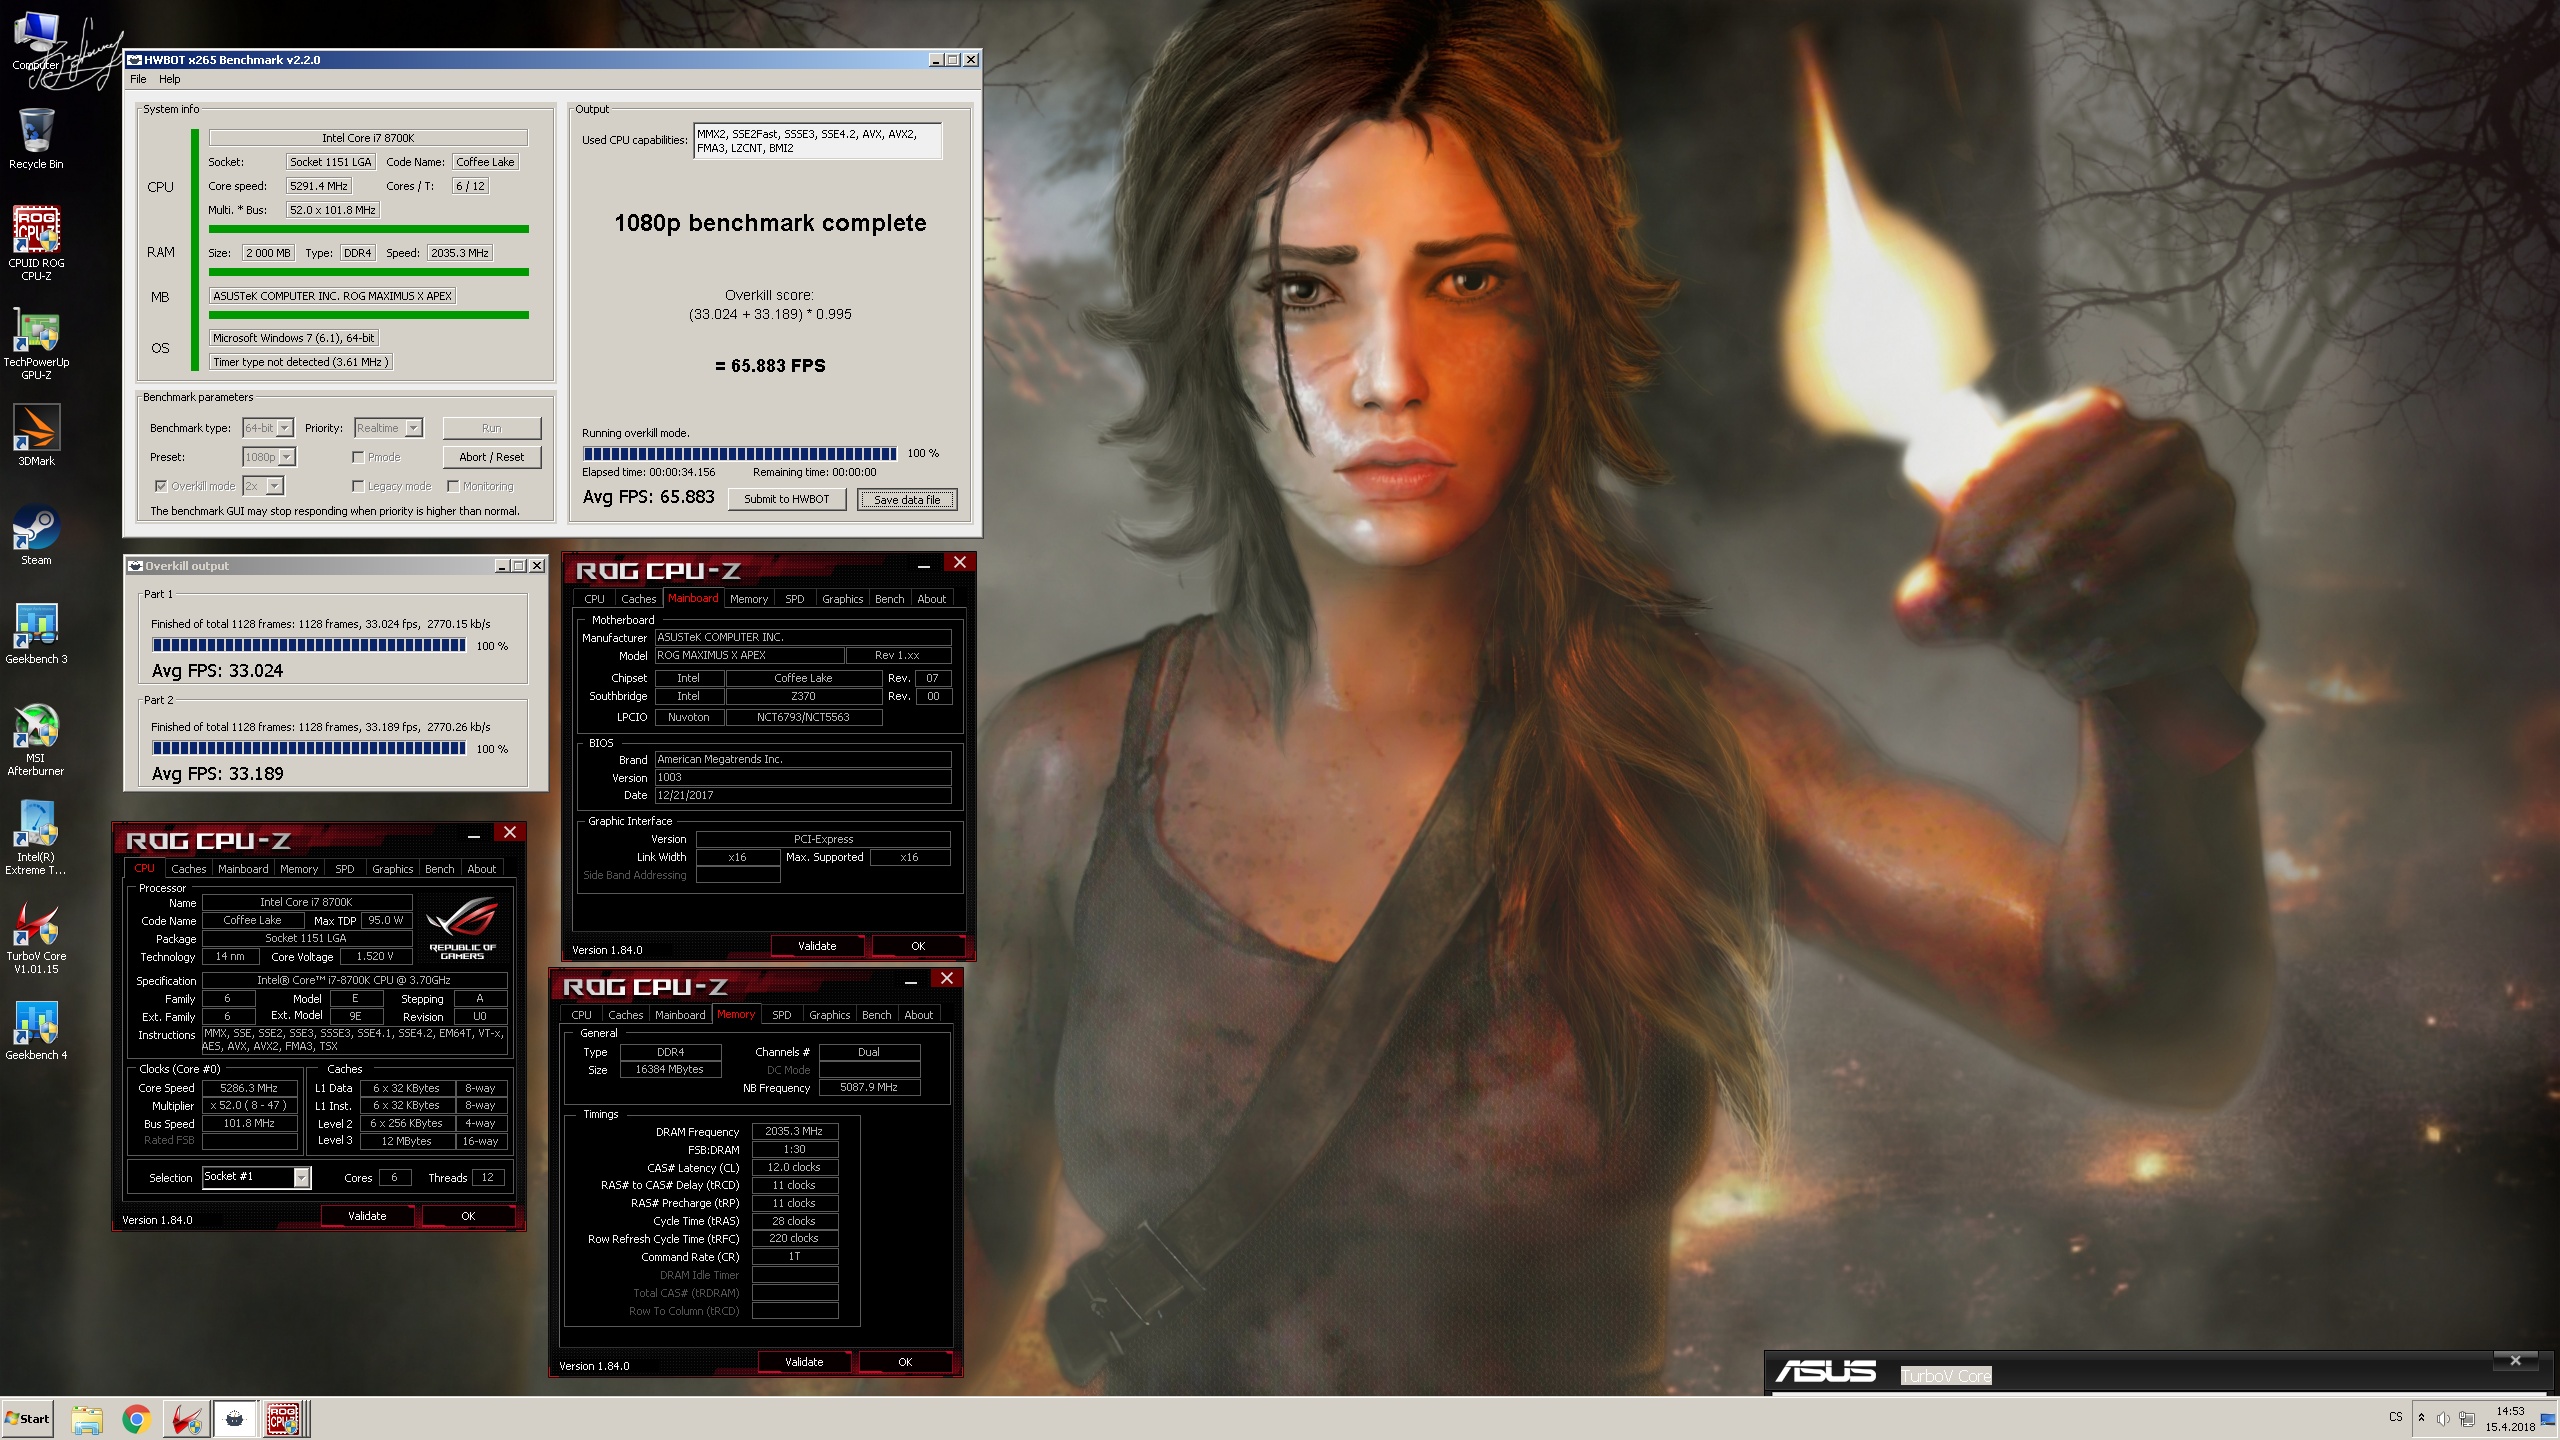Click the Intel Core i7 8700K field in HWBOT
2560x1440 pixels.
click(x=368, y=138)
